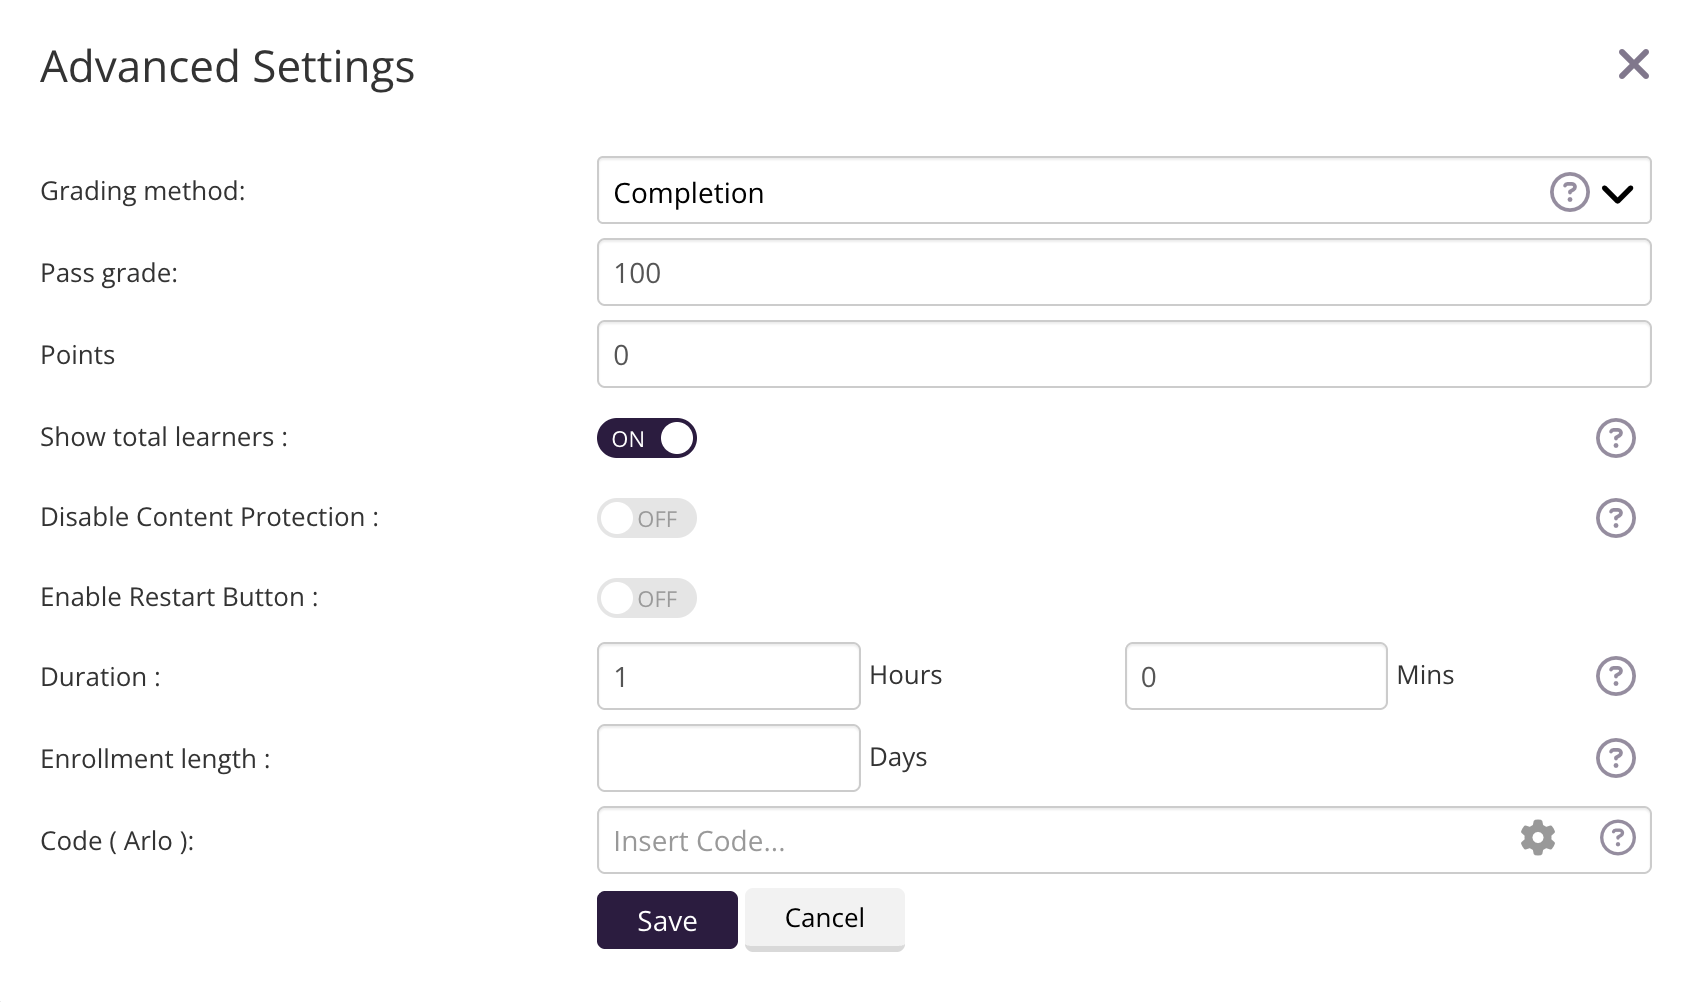Open help for Show total learners
The height and width of the screenshot is (1002, 1682).
[x=1615, y=438]
